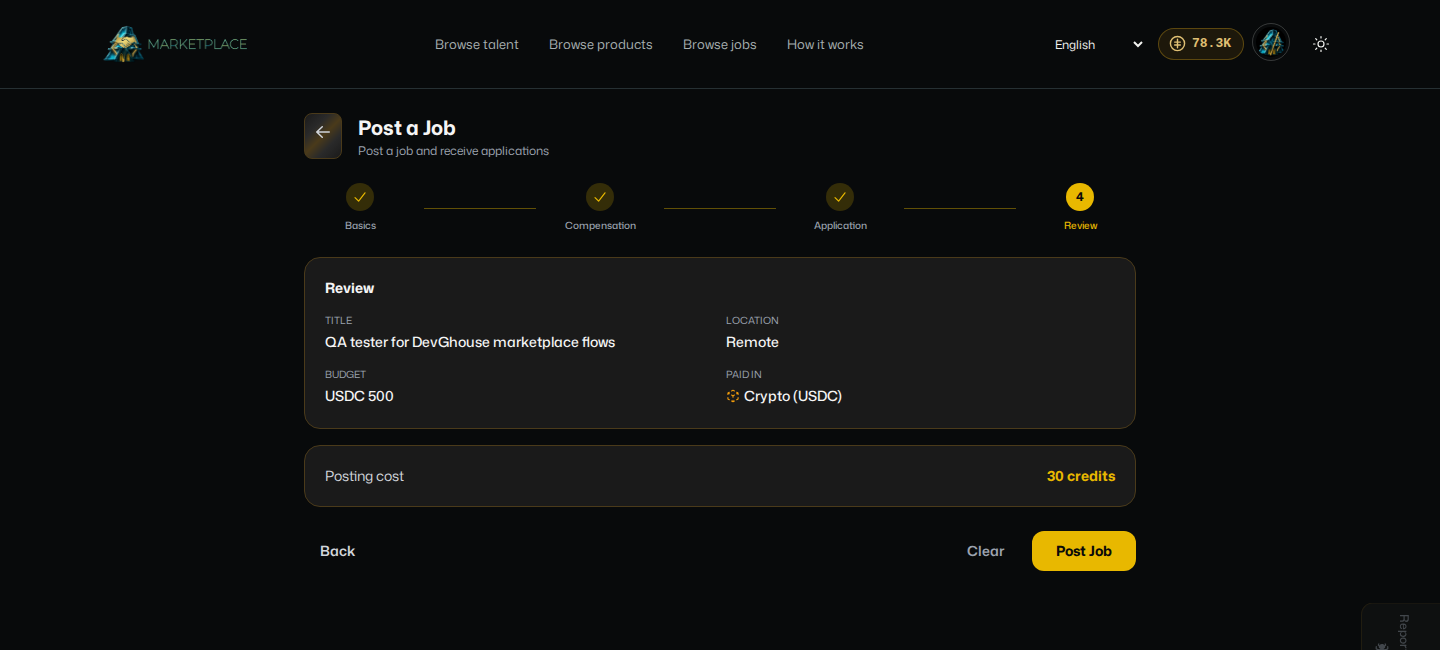Open the 78.3K credits balance
Screen dimensions: 1440x650
pyautogui.click(x=1201, y=44)
